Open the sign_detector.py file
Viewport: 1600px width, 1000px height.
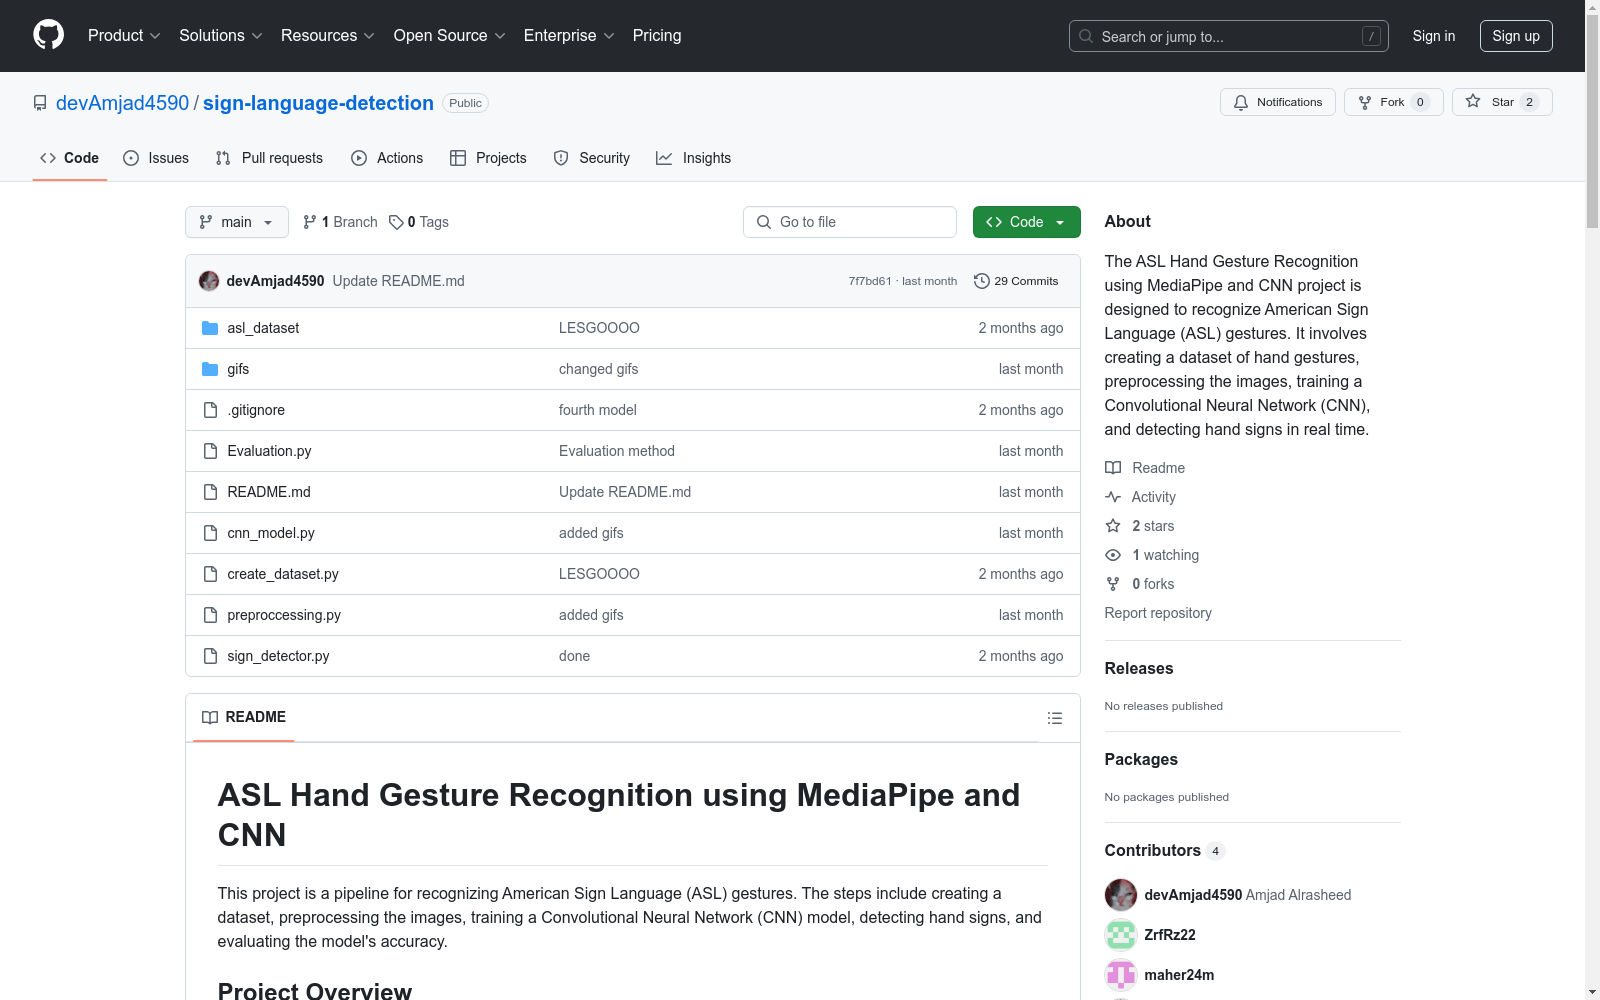click(278, 656)
